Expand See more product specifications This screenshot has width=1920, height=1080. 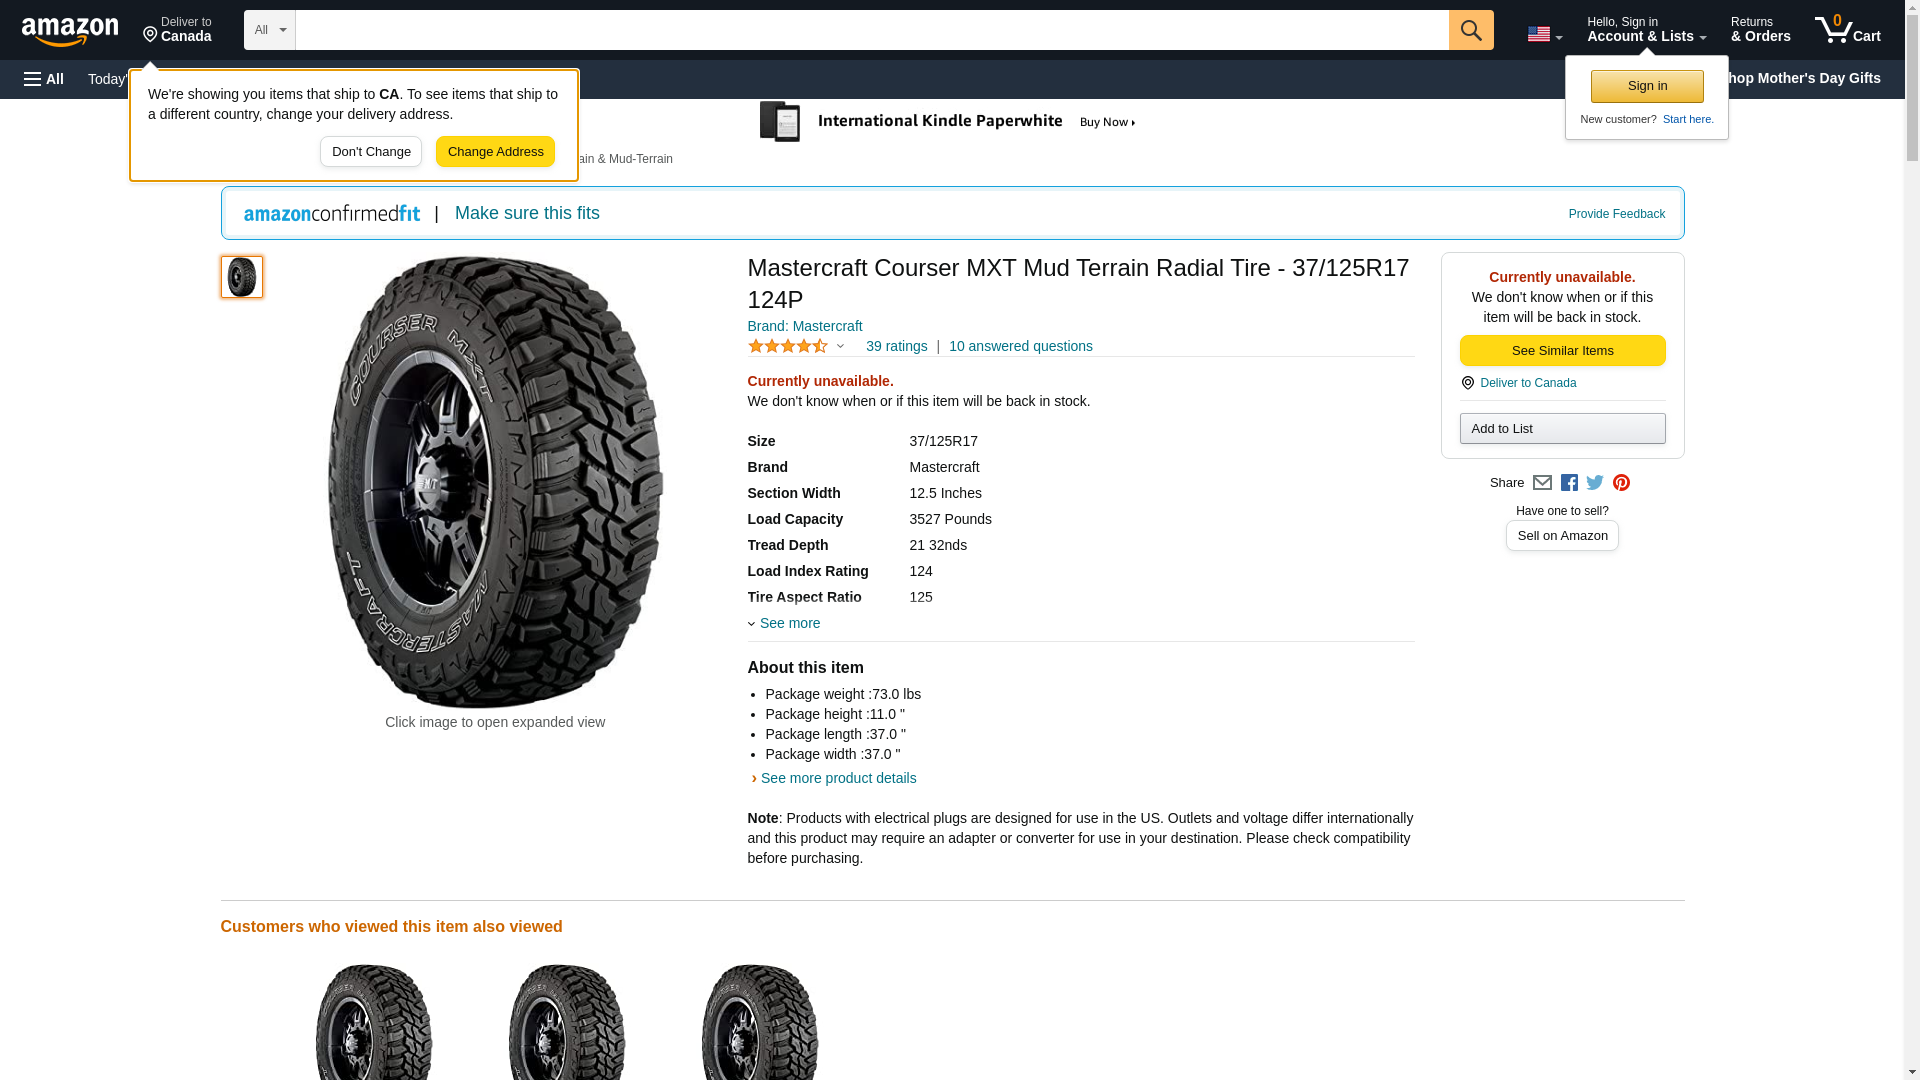pyautogui.click(x=789, y=623)
